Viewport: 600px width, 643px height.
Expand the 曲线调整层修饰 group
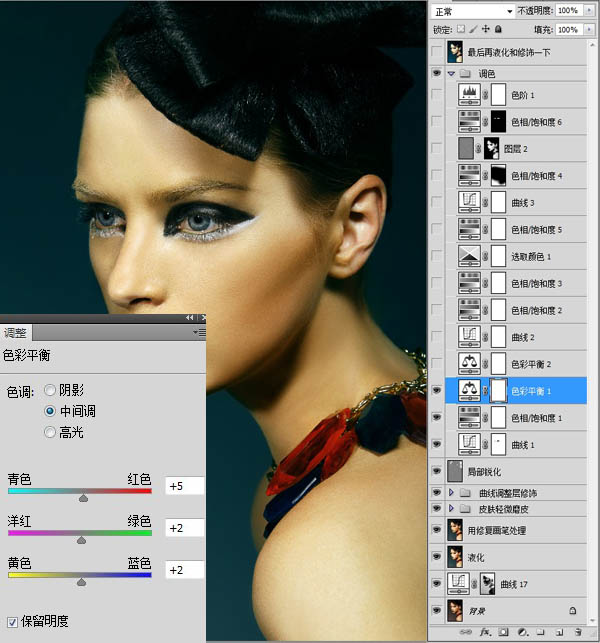(x=451, y=492)
